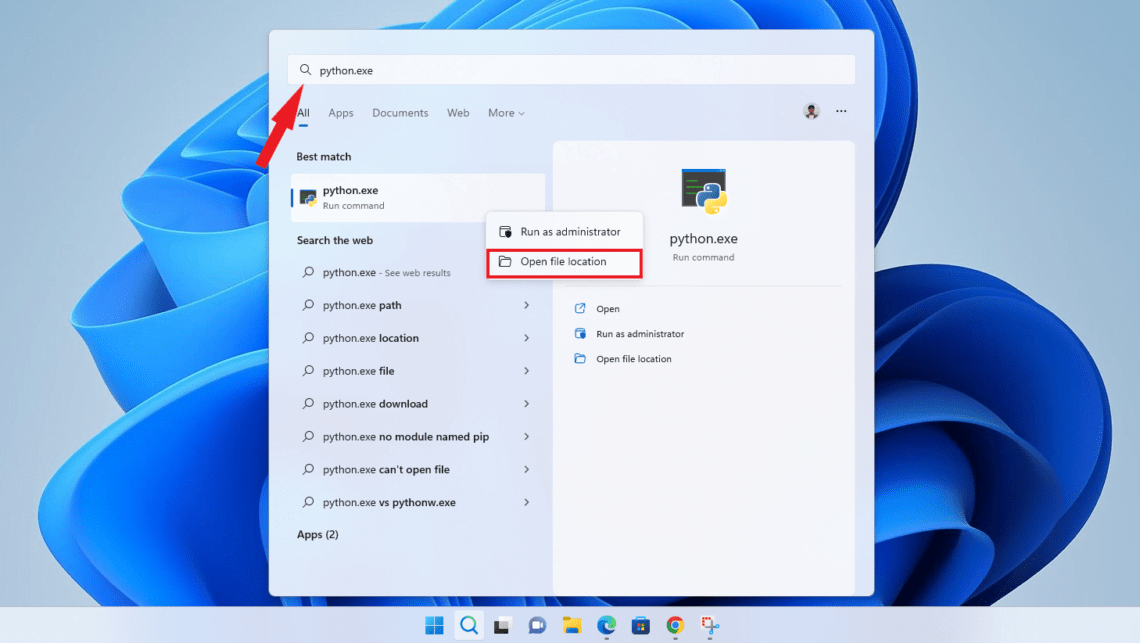The image size is (1140, 643).
Task: Open the Microsoft Edge taskbar icon
Action: pos(605,625)
